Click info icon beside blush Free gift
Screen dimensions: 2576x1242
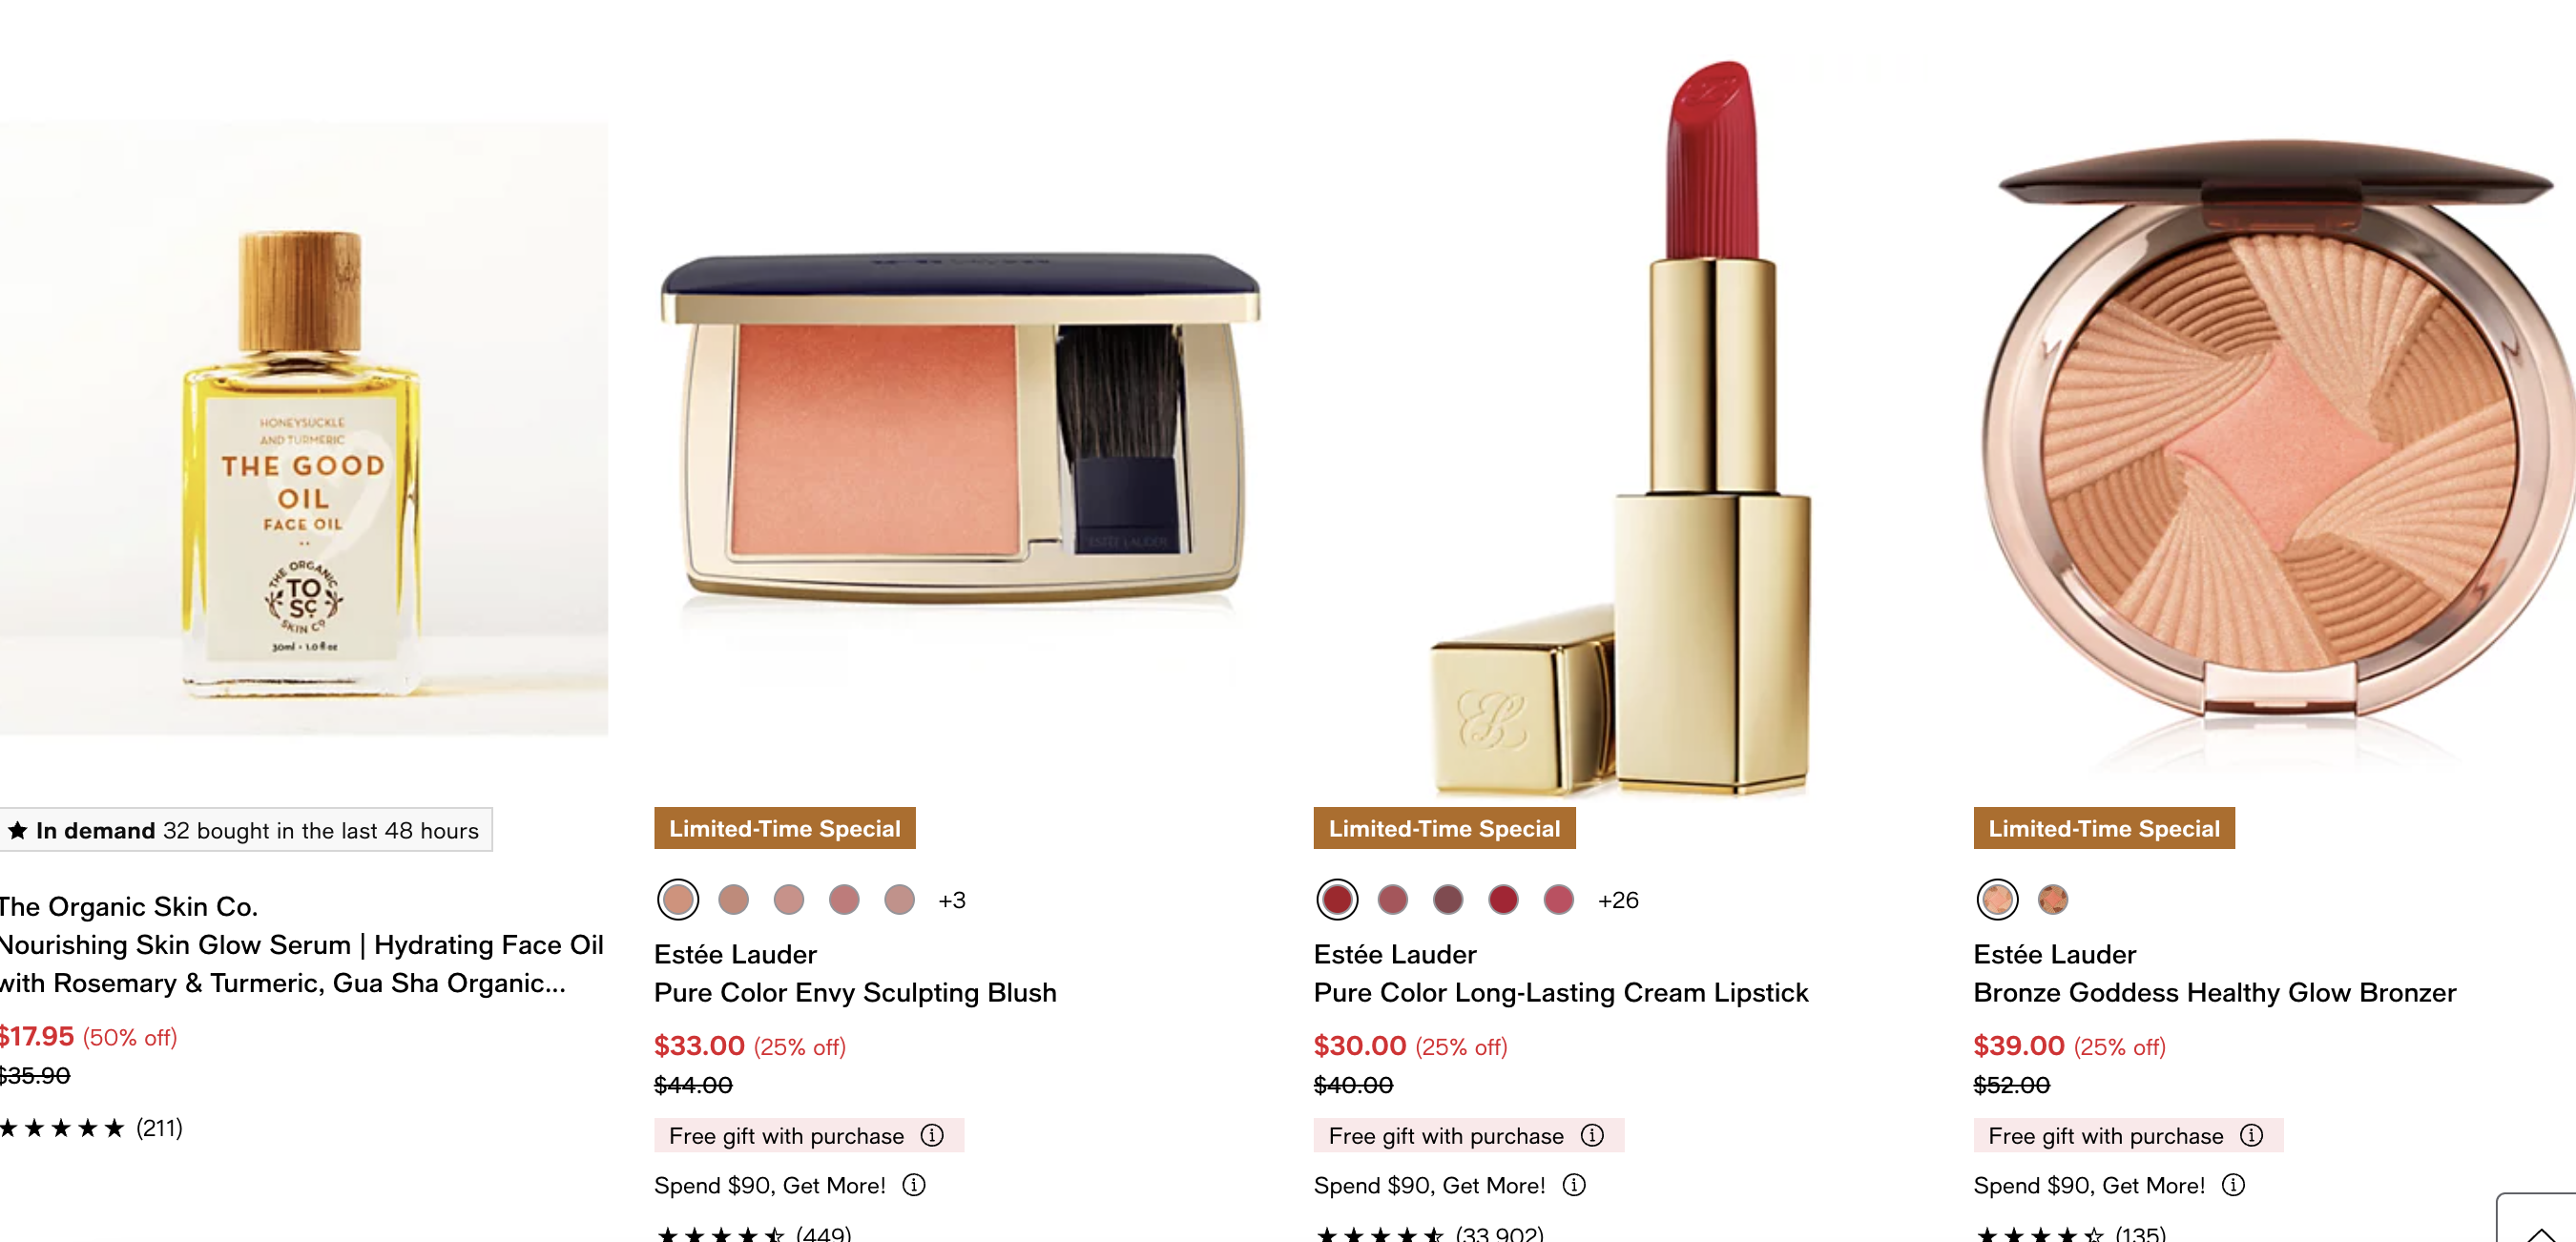click(932, 1135)
